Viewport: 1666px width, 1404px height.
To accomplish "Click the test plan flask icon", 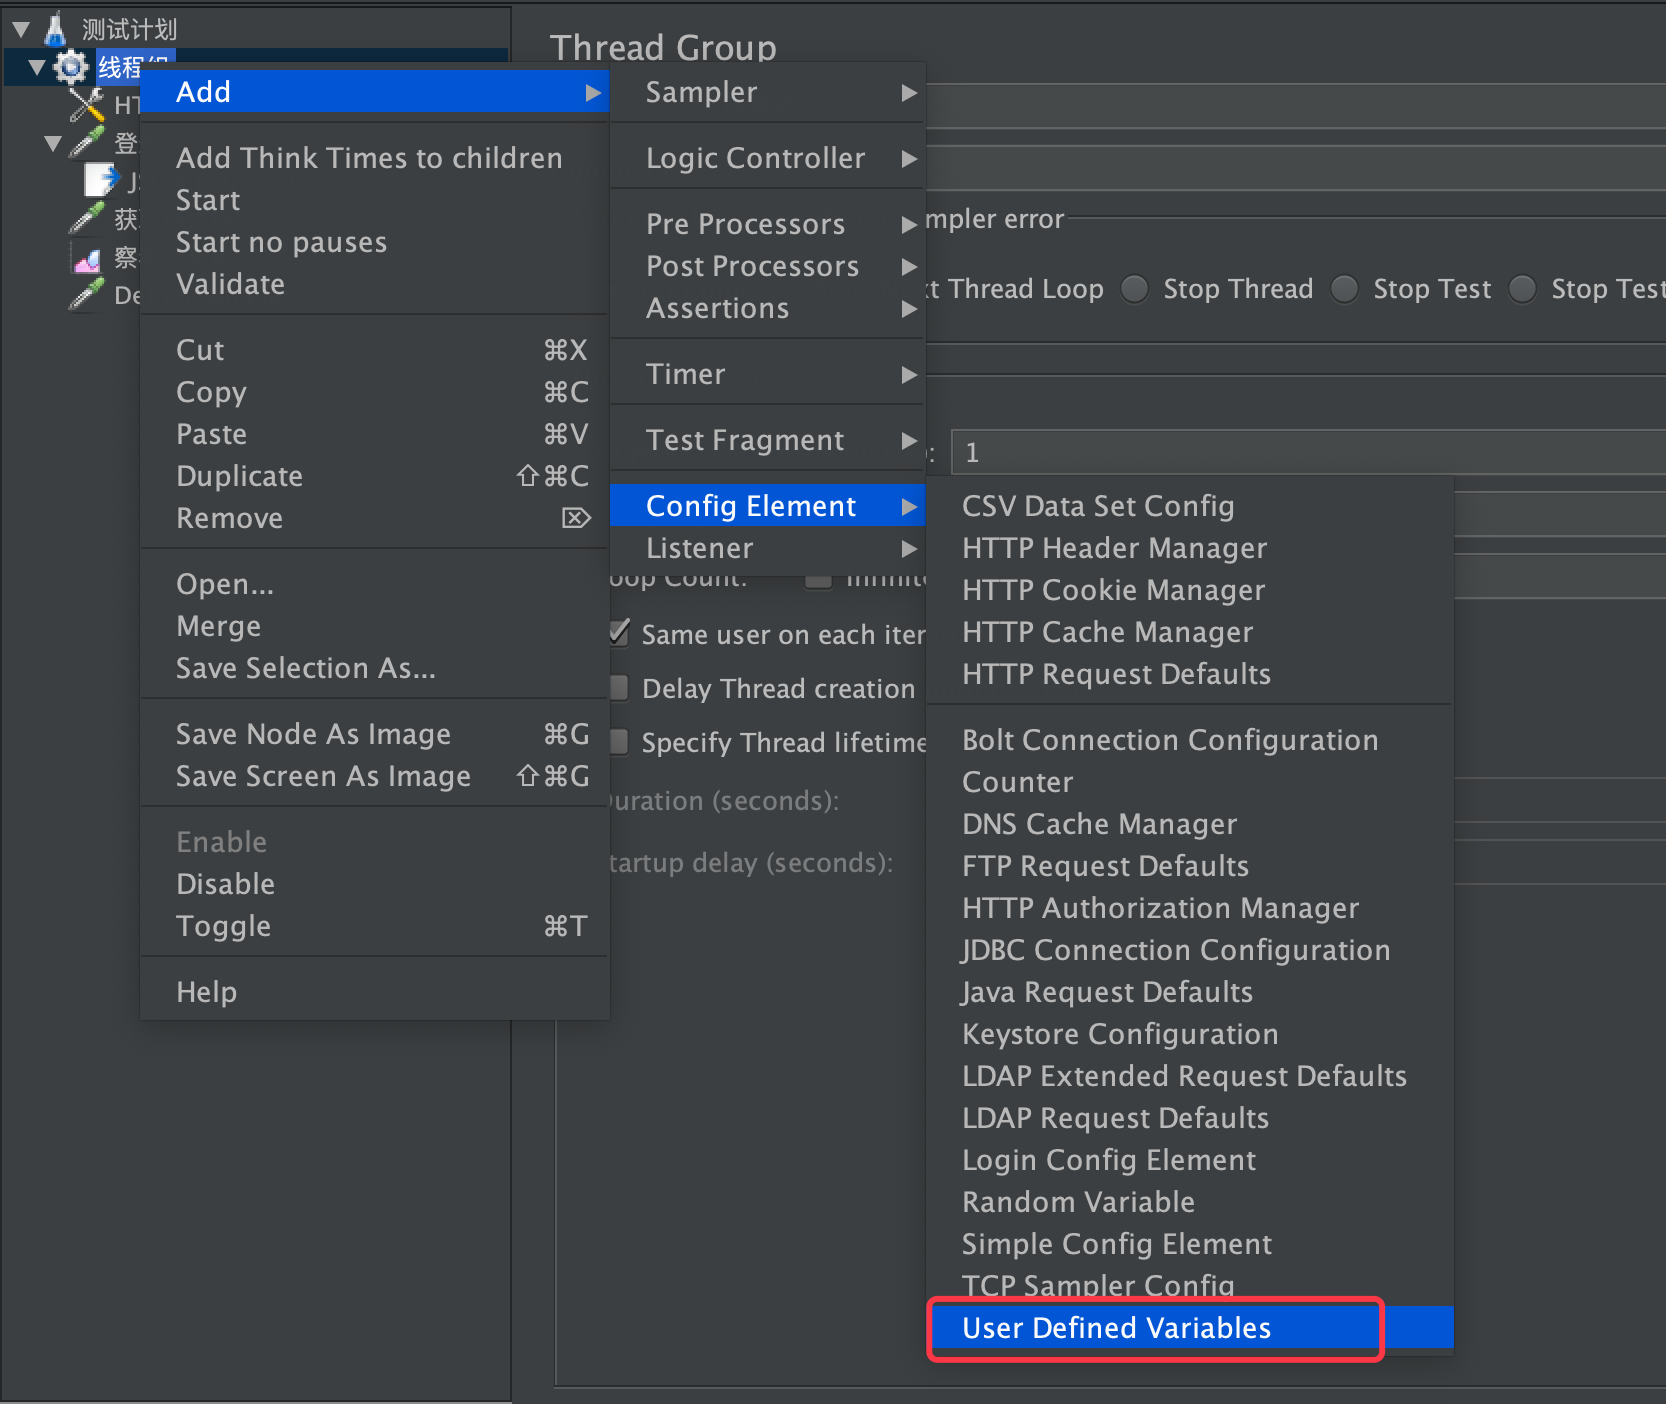I will click(x=55, y=28).
